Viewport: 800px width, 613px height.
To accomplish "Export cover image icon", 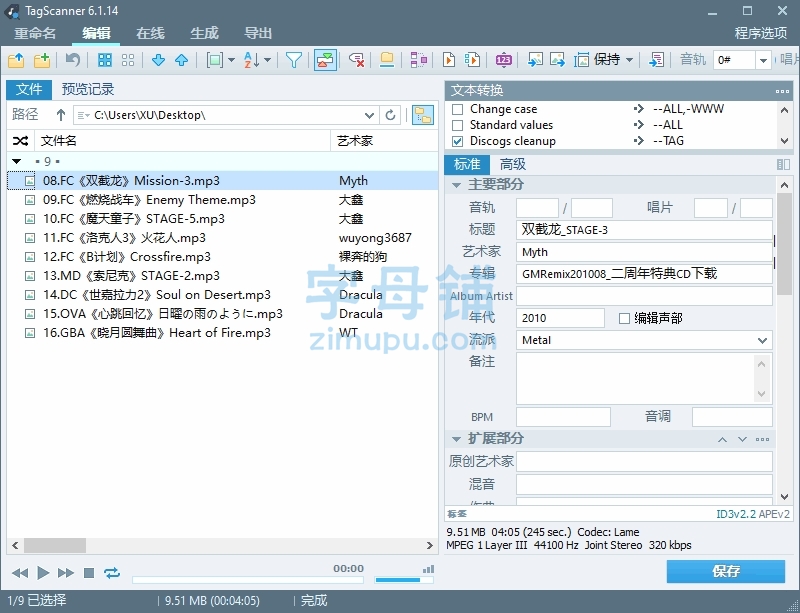I will pyautogui.click(x=558, y=60).
